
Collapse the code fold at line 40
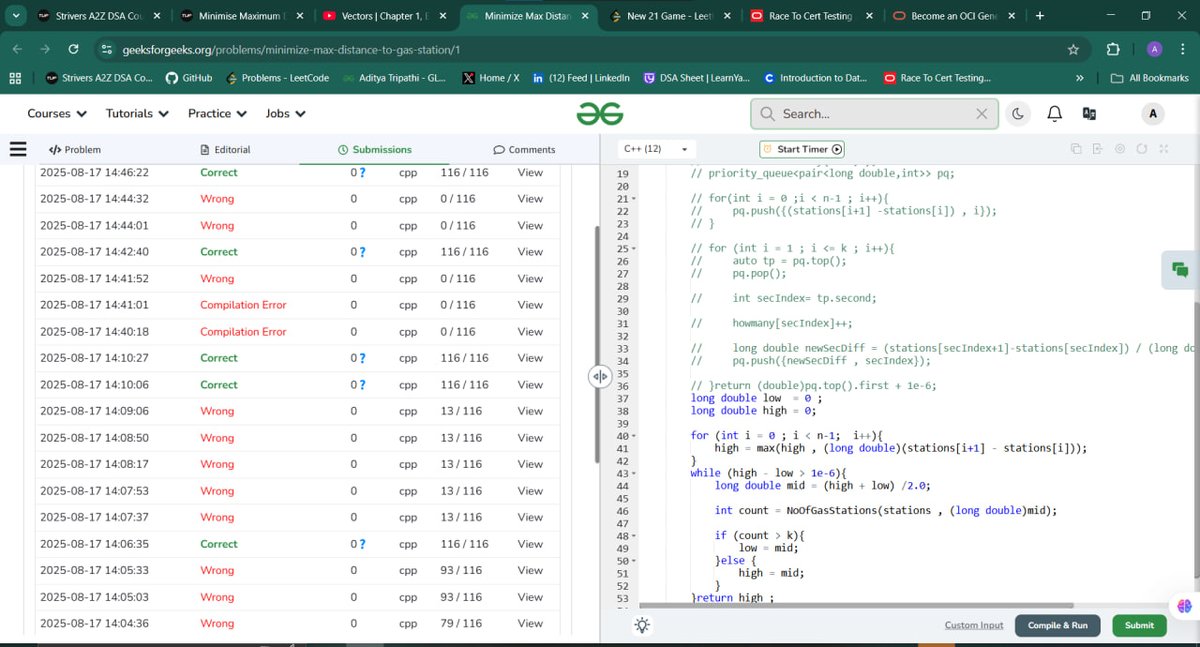tap(634, 436)
